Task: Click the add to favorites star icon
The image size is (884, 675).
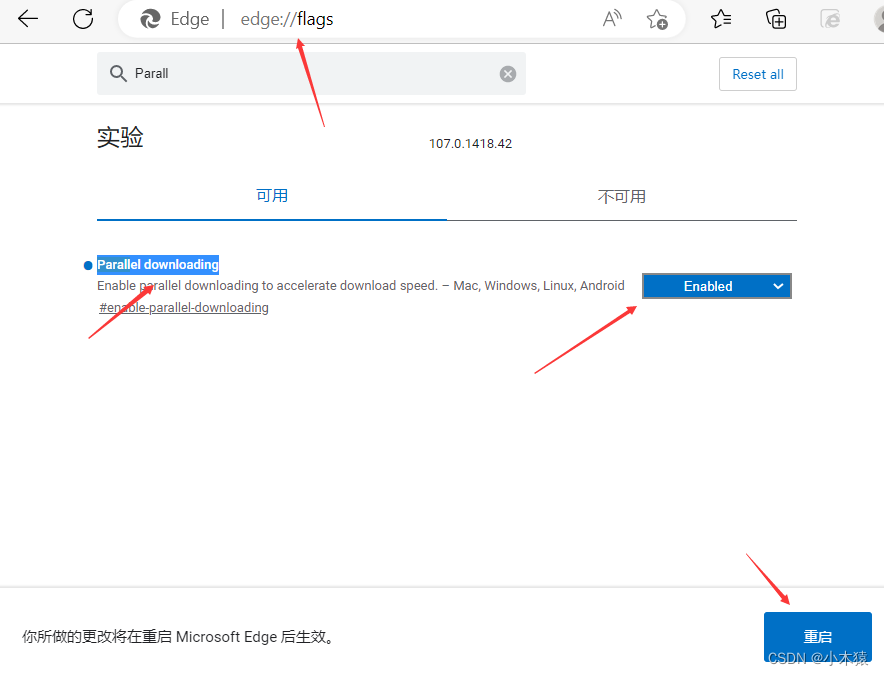Action: (658, 18)
